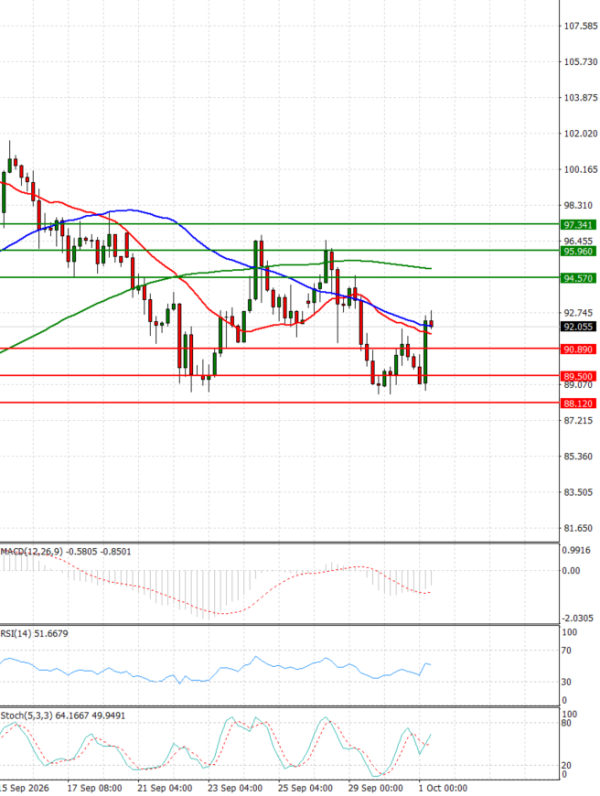Click the 25 Sep 04:00 time label
This screenshot has width=600, height=796.
pos(305,788)
